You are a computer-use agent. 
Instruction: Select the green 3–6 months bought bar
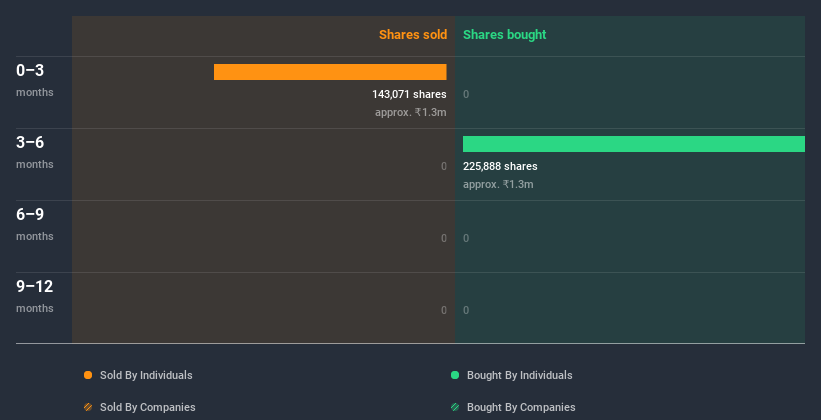634,144
